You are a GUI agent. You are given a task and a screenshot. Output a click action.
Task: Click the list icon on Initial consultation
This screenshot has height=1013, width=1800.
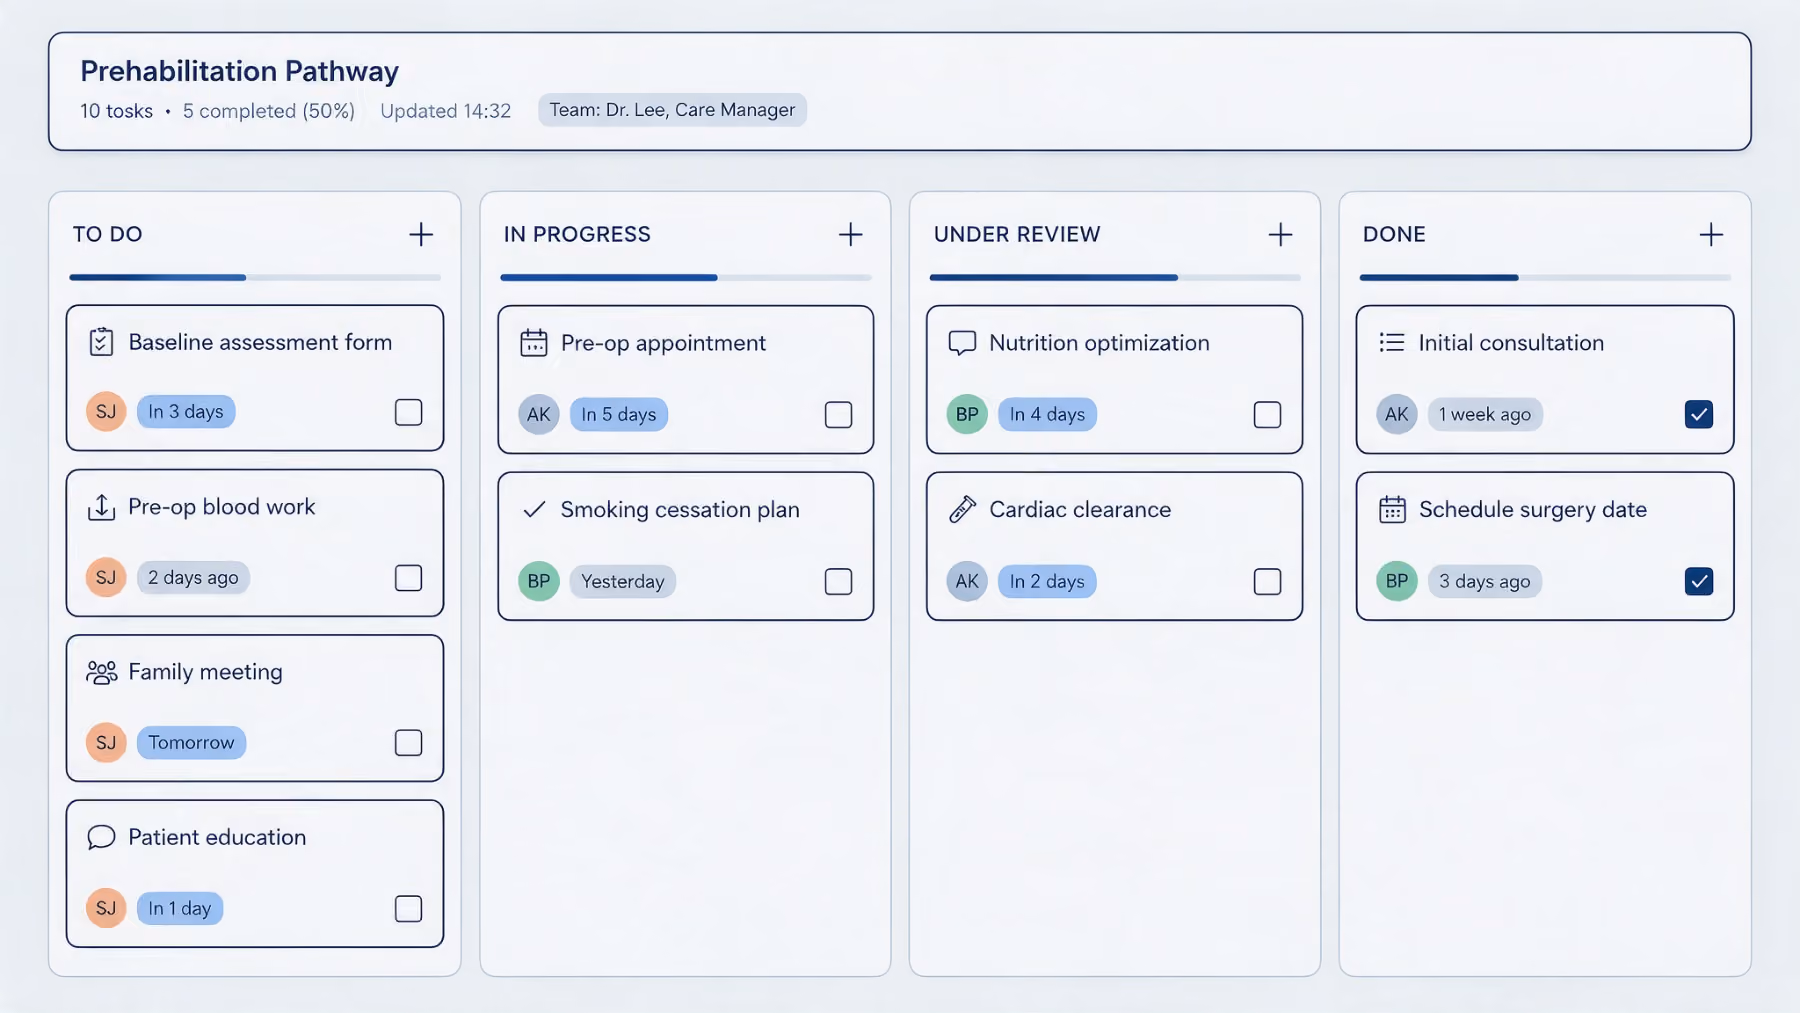tap(1392, 343)
